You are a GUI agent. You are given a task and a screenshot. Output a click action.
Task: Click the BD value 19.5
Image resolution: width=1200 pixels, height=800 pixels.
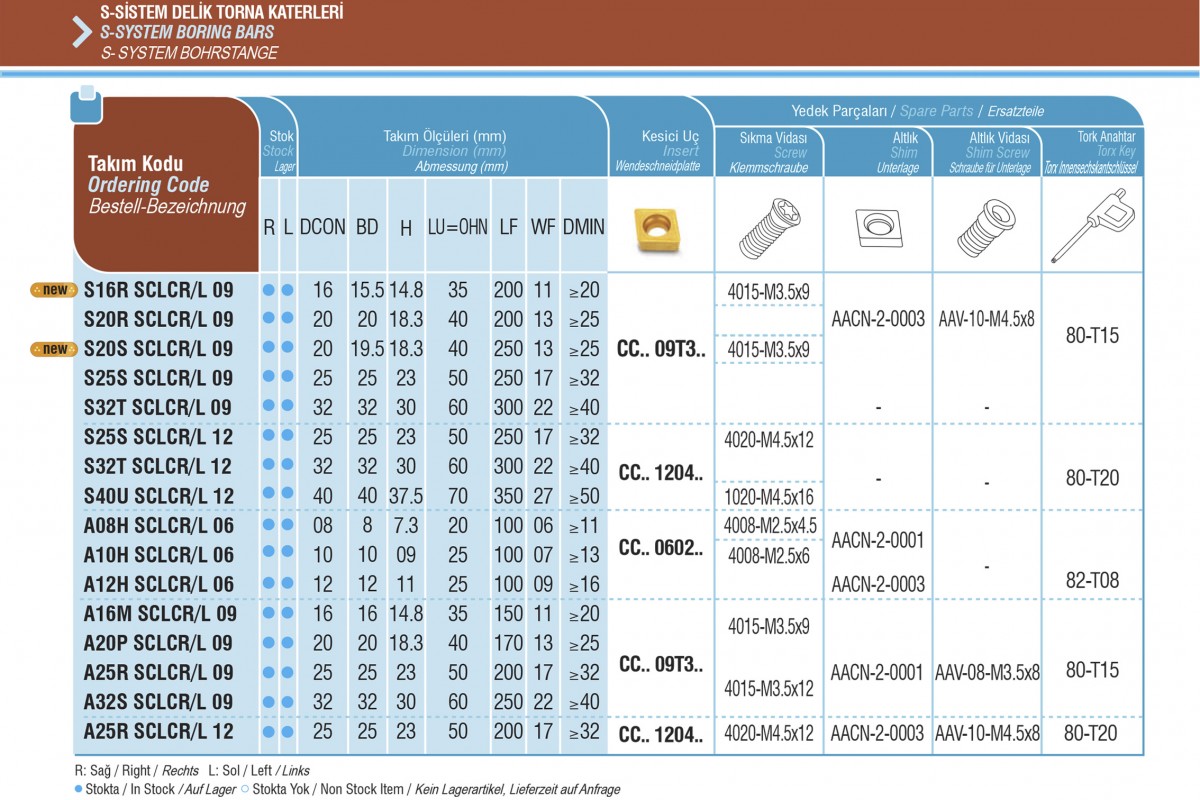[367, 349]
